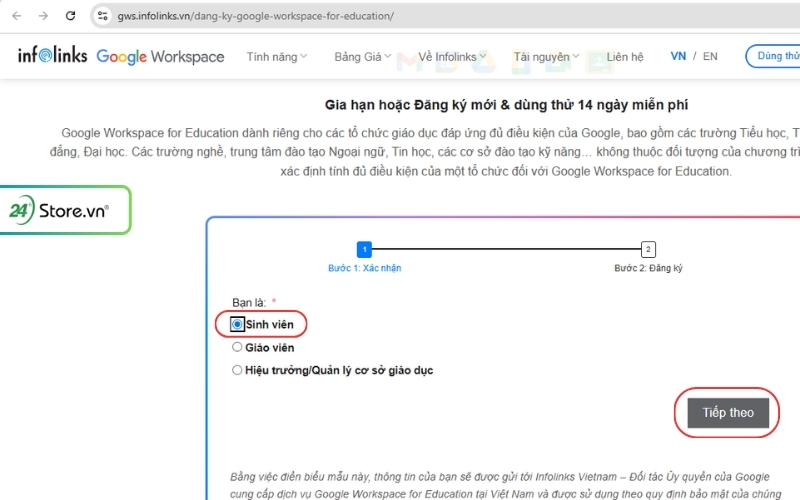Expand the Tính năng menu
Screen dimensions: 800x500
coord(277,57)
